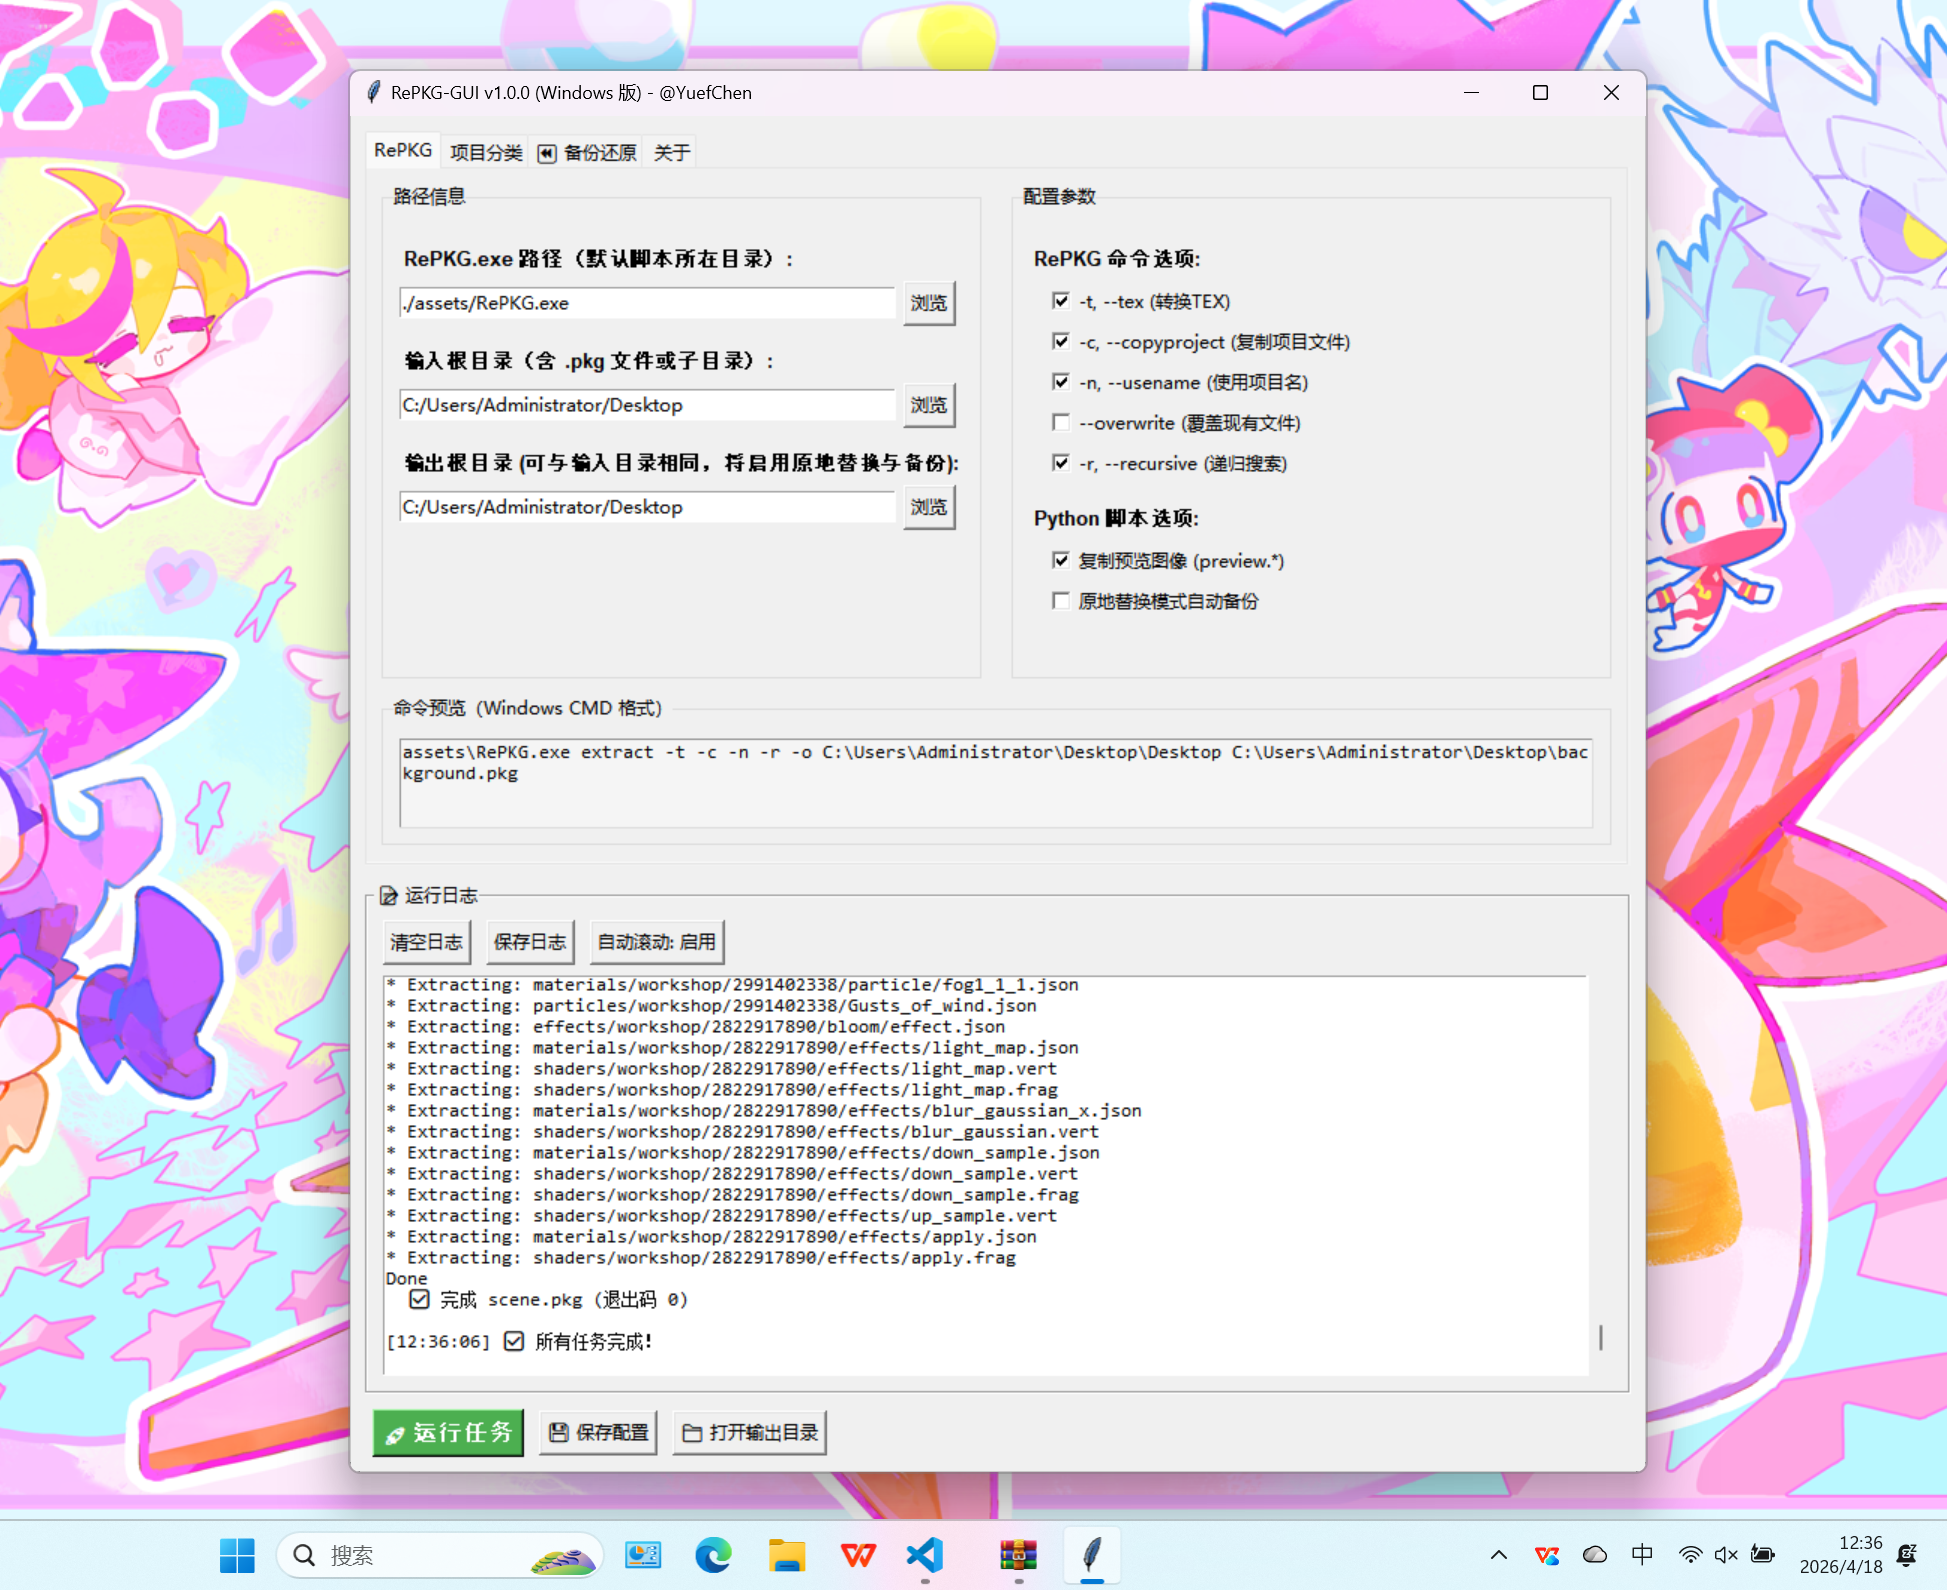The height and width of the screenshot is (1590, 1947).
Task: Open Visual Studio Code from taskbar
Action: (x=925, y=1555)
